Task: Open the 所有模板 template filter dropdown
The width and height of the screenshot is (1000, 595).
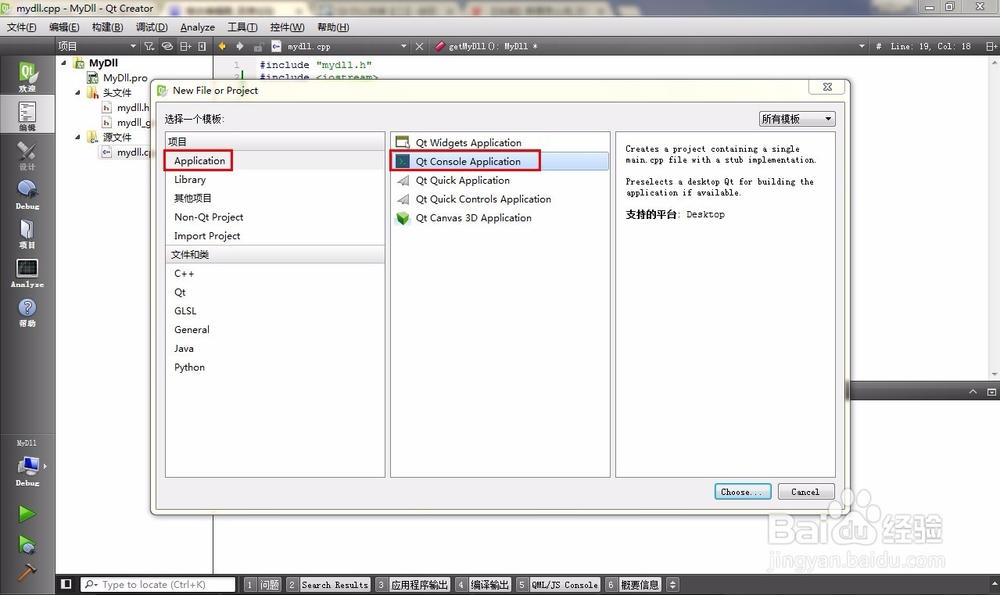Action: (797, 119)
